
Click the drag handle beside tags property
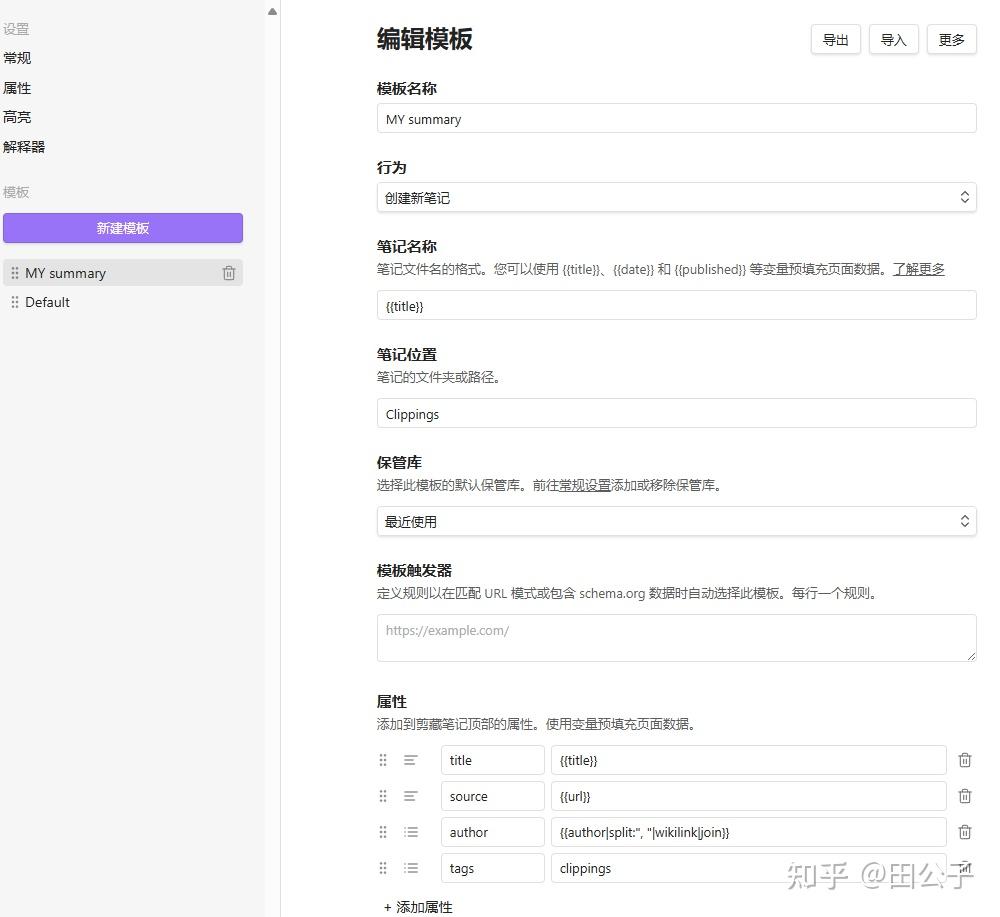pos(382,868)
